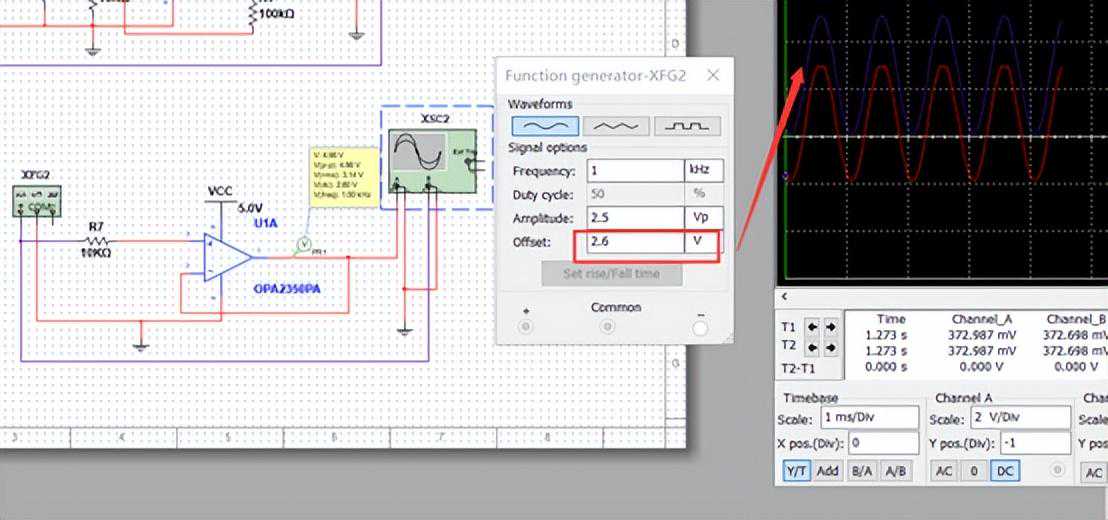Switch Channel A to AC coupling

[x=944, y=472]
